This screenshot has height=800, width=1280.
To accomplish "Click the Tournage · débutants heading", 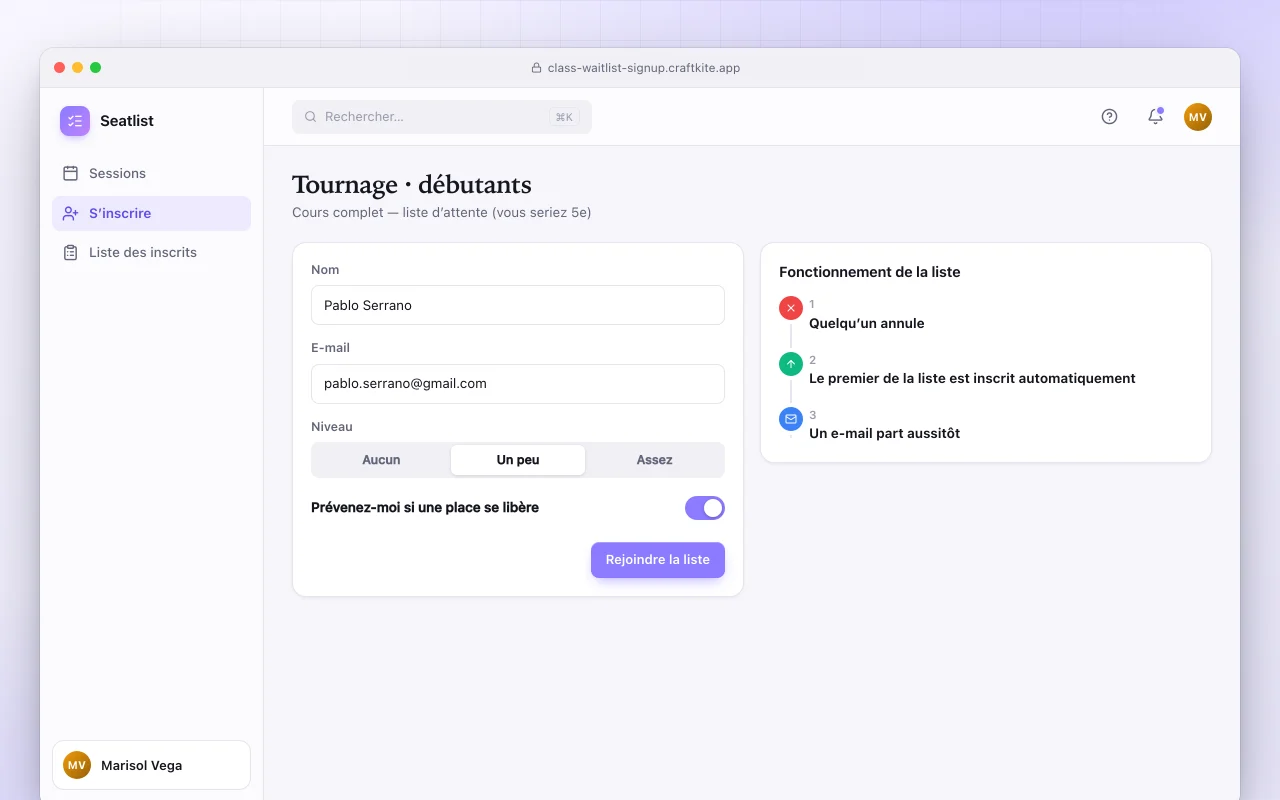I will pos(412,185).
